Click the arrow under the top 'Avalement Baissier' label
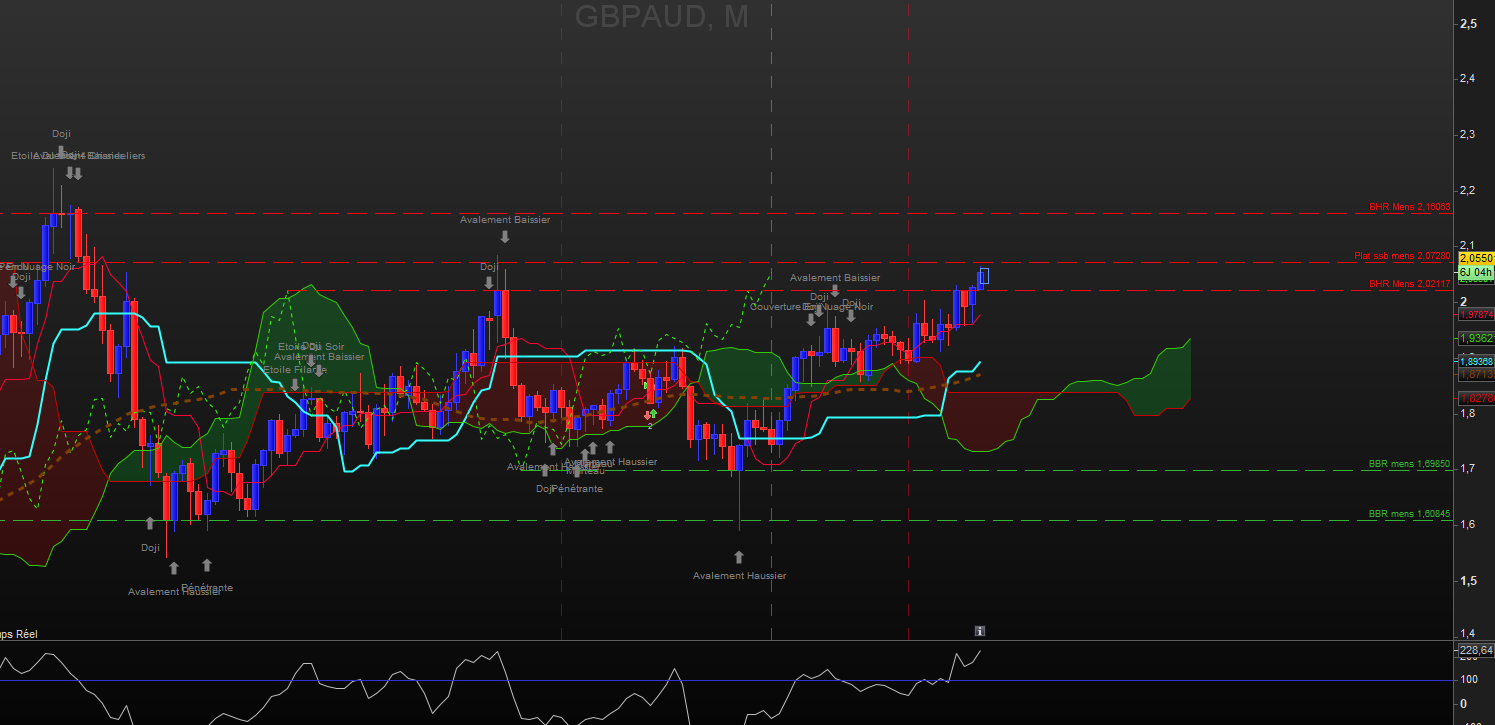The height and width of the screenshot is (725, 1495). [505, 237]
